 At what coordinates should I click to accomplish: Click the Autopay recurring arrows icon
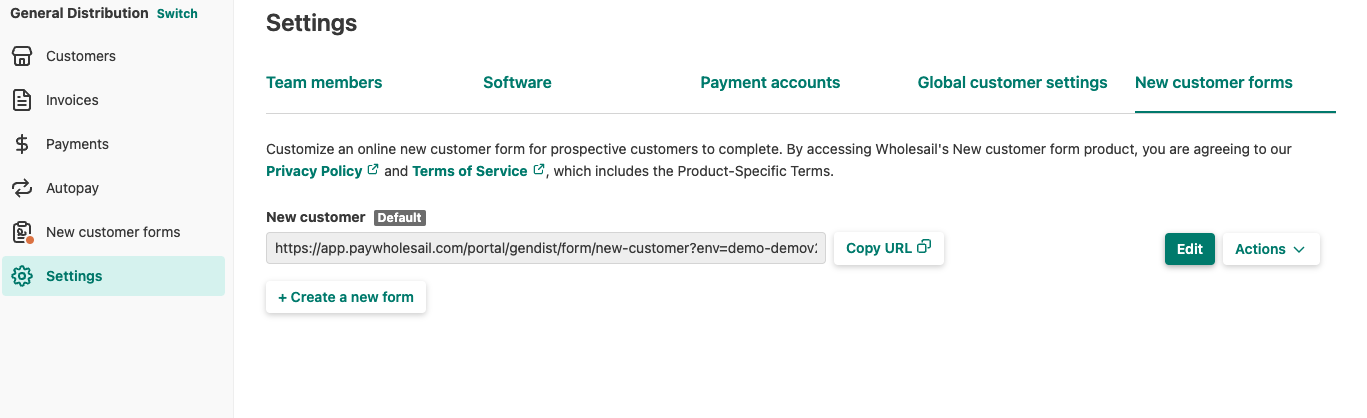pyautogui.click(x=22, y=188)
